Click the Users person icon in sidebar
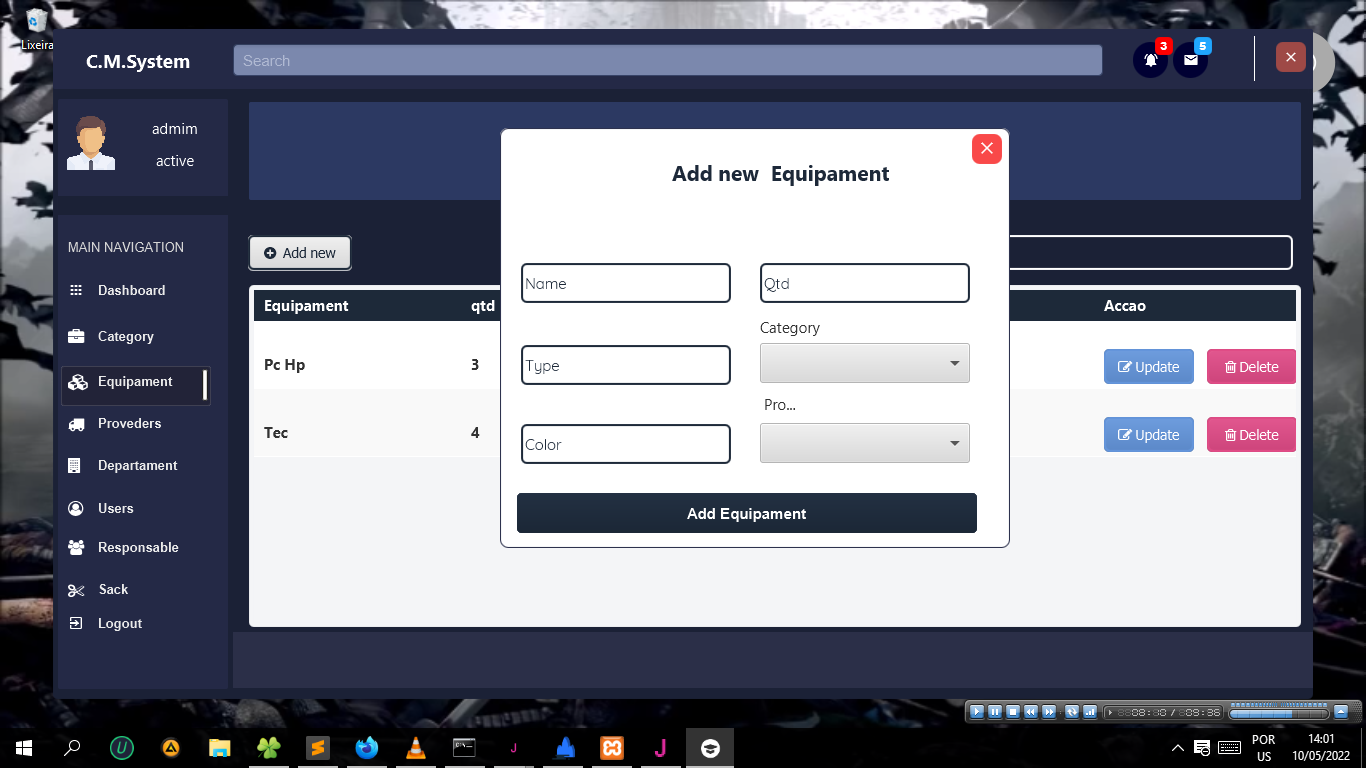This screenshot has width=1366, height=768. coord(76,508)
